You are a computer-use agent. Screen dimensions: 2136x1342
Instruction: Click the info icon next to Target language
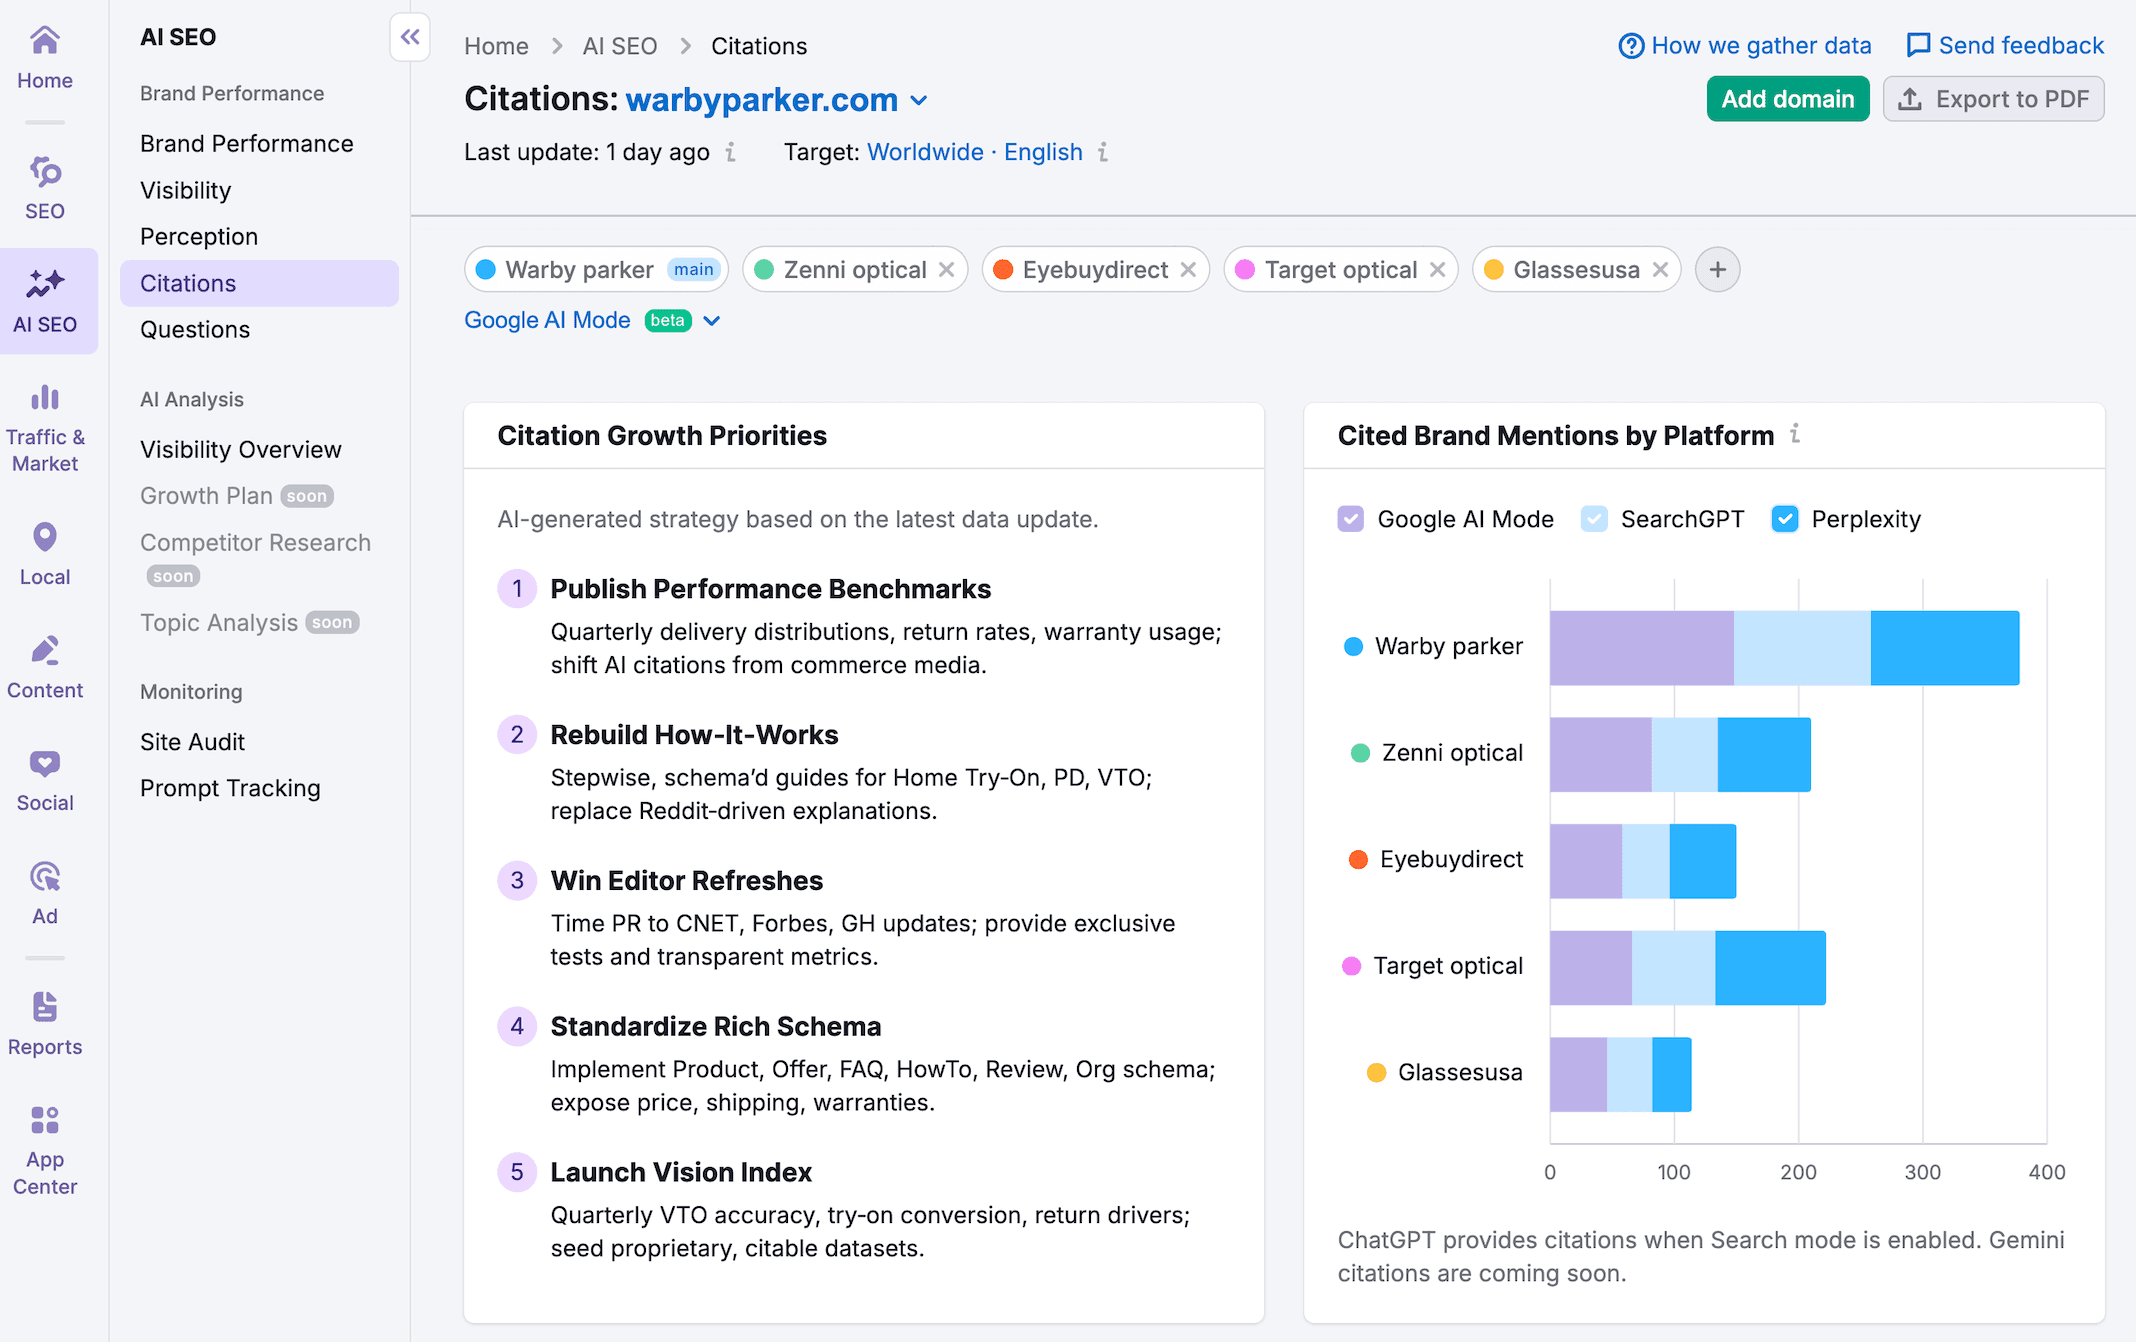1103,152
